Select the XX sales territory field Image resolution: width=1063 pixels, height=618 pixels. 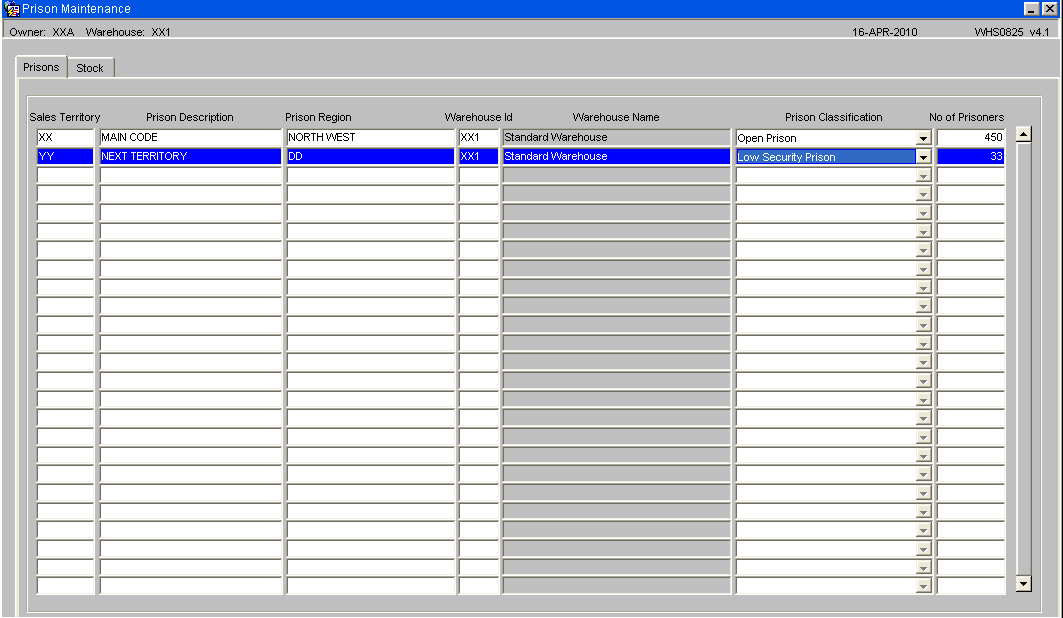pyautogui.click(x=65, y=138)
